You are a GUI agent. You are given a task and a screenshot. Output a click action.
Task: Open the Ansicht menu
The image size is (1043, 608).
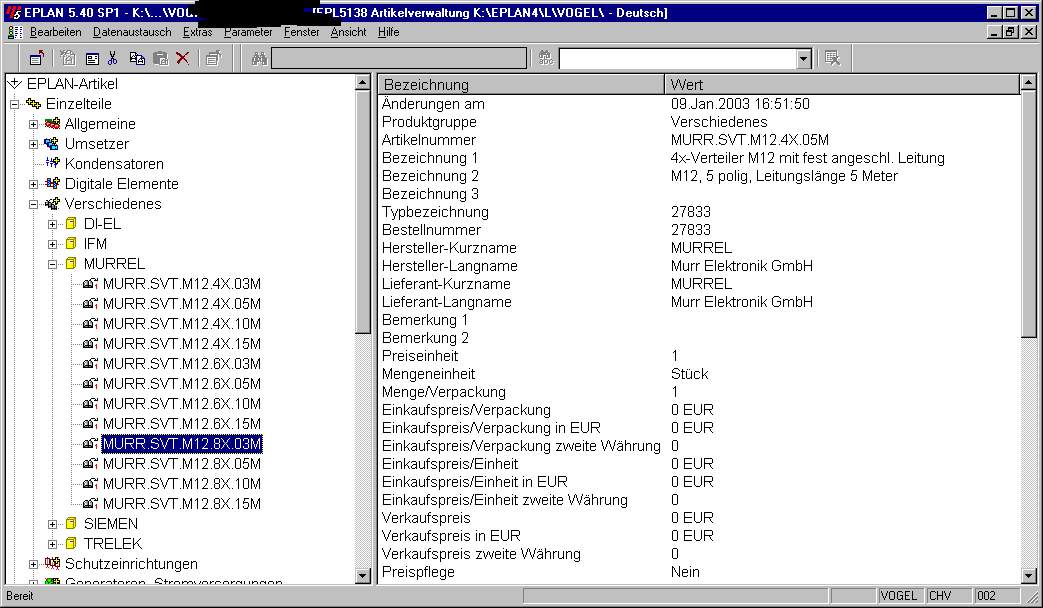click(x=349, y=32)
